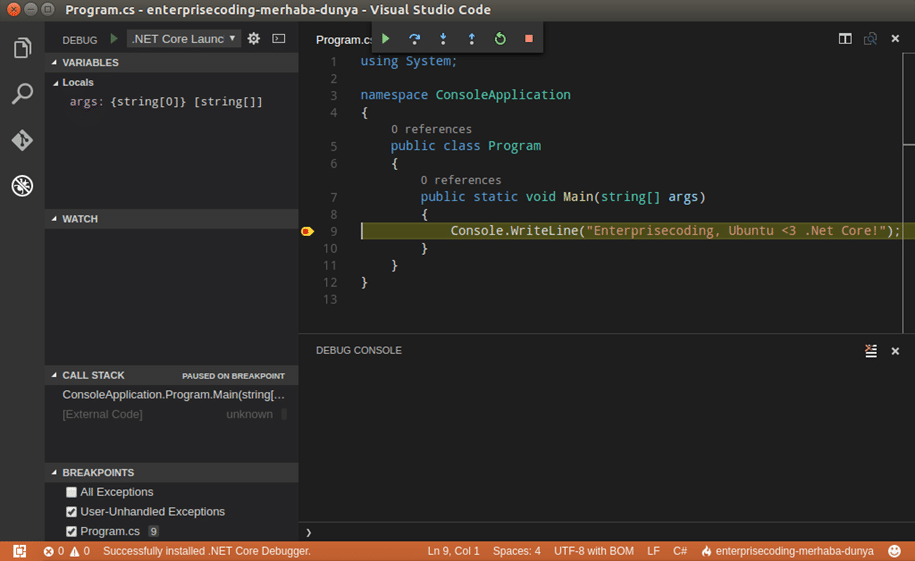This screenshot has width=915, height=561.
Task: Open the Explorer view in activity bar
Action: click(x=22, y=48)
